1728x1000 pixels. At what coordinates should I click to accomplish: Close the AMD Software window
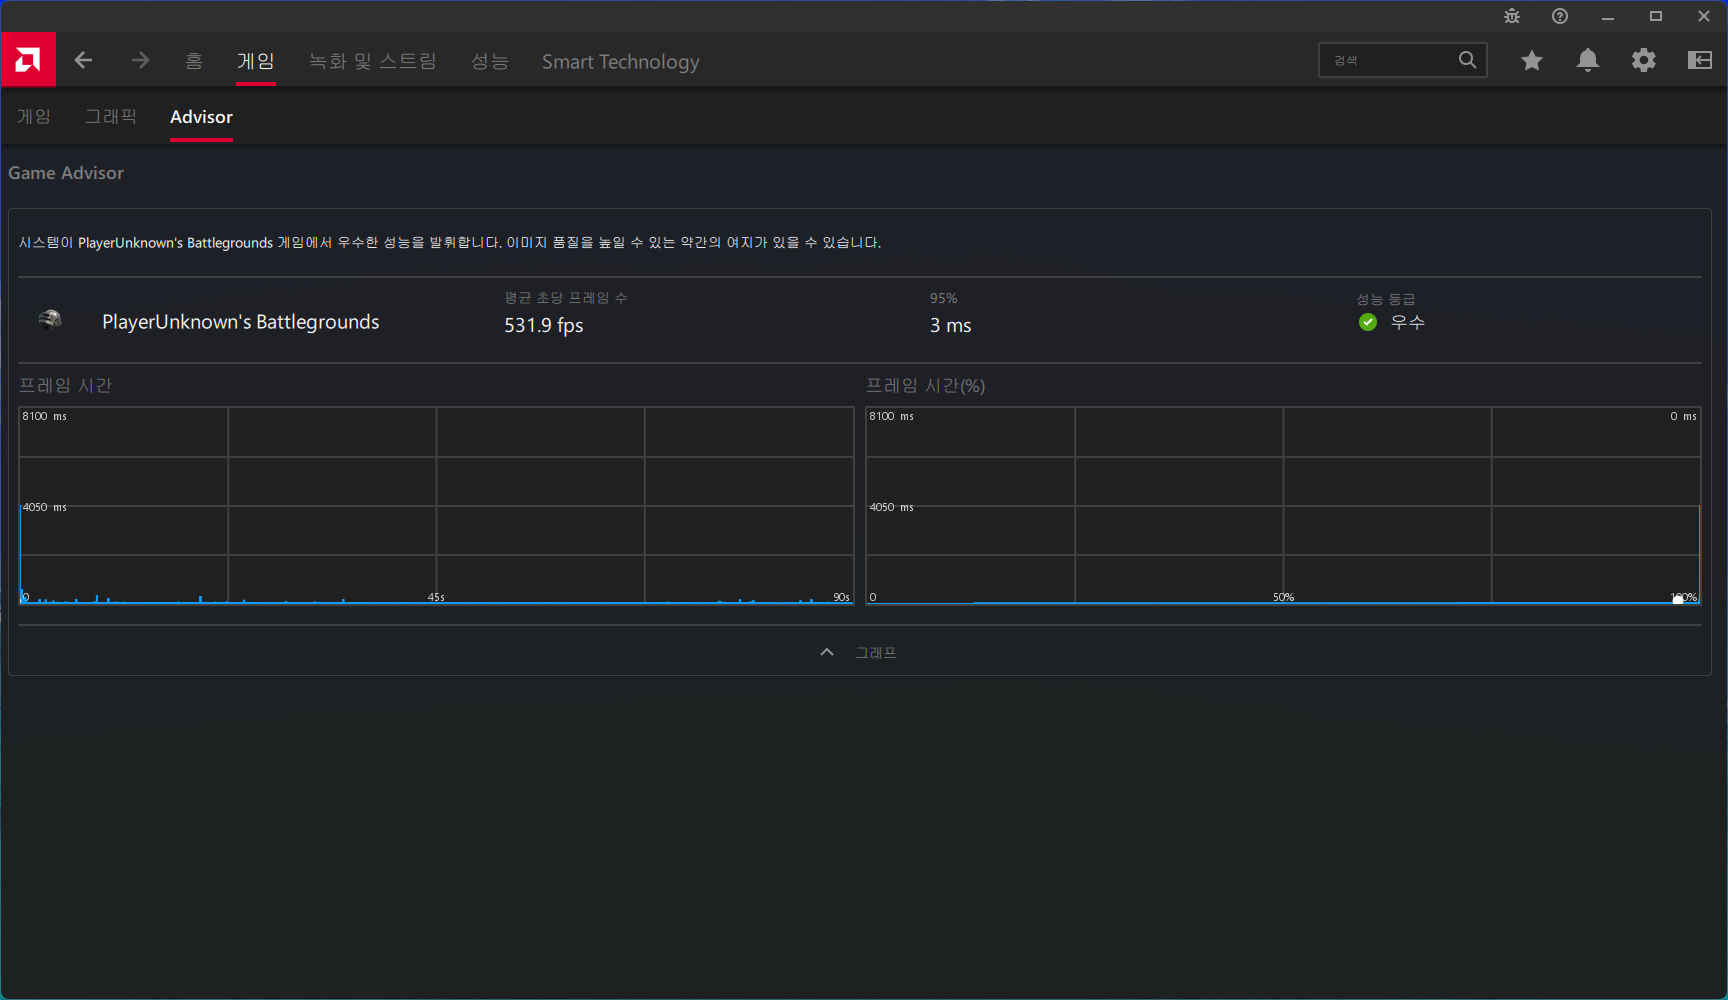click(1704, 16)
